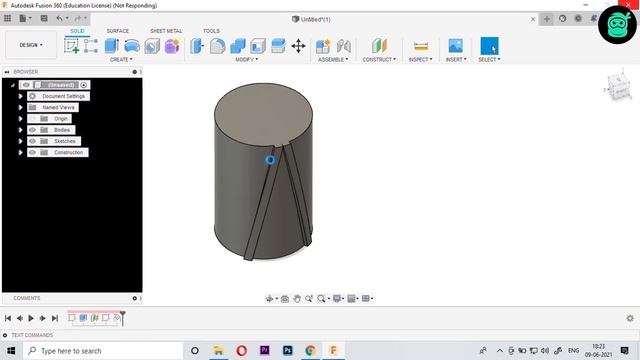The height and width of the screenshot is (360, 640).
Task: Jump to timeline beginning
Action: point(8,318)
